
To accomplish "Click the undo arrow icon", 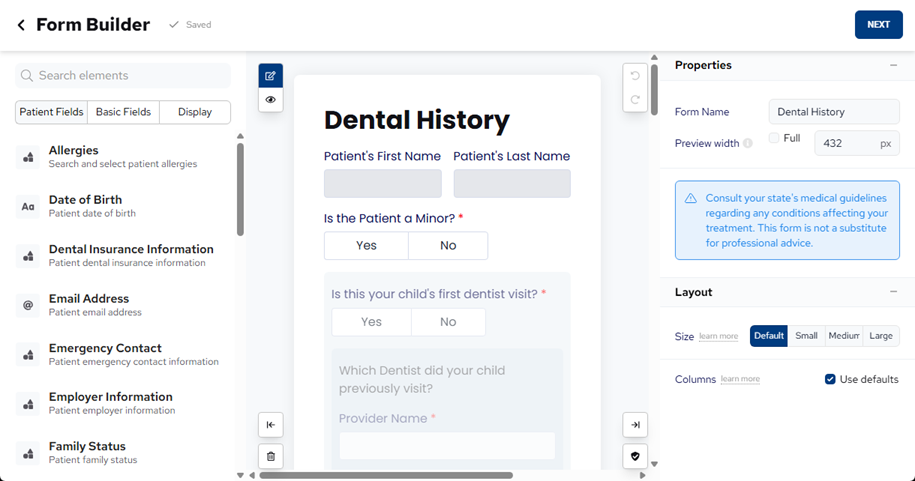I will [635, 76].
